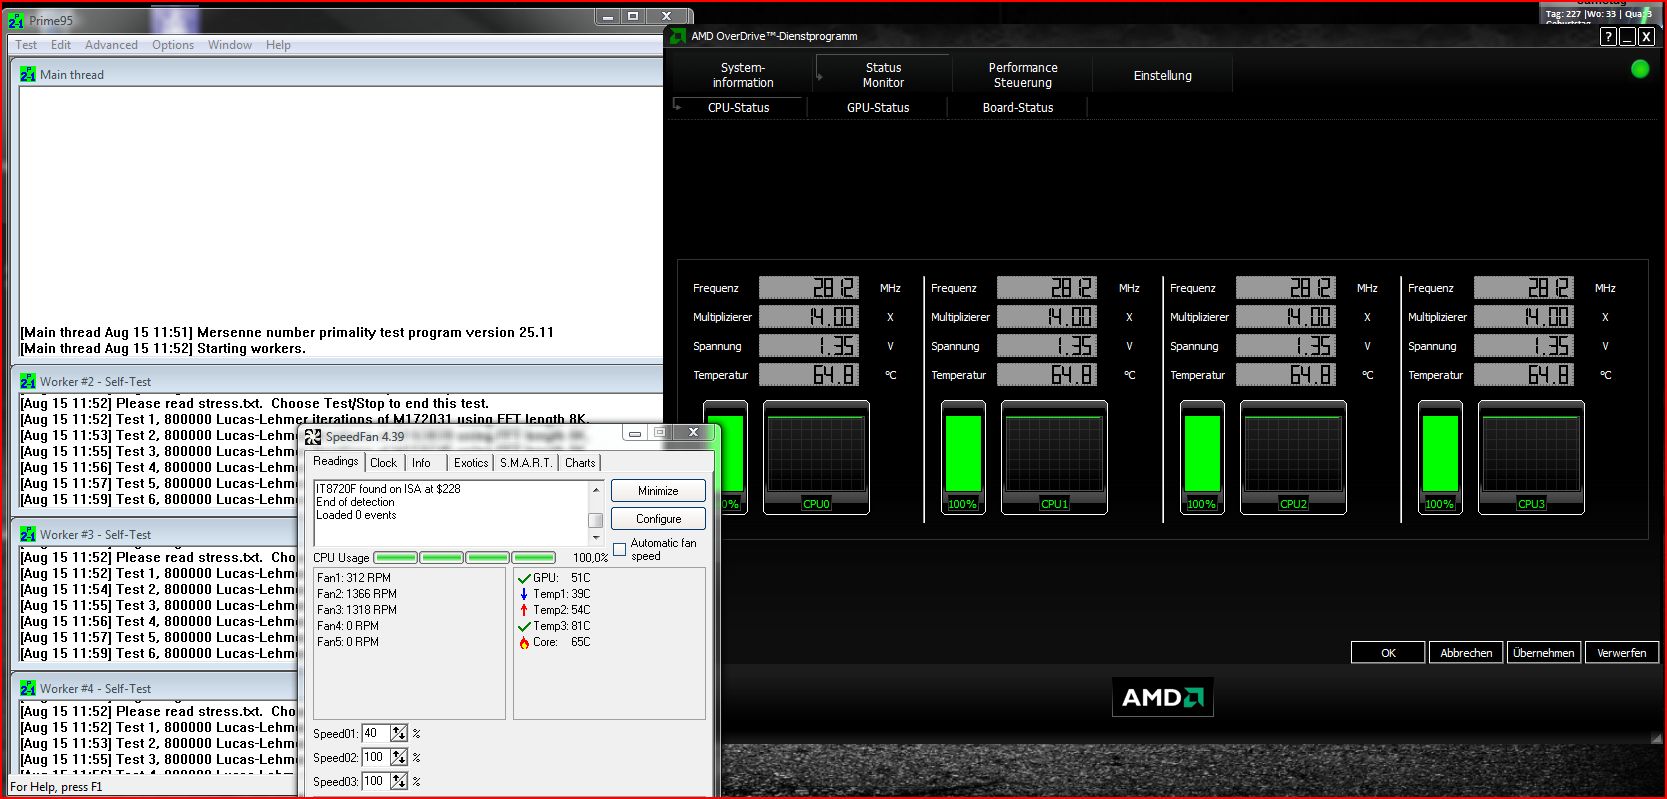1667x799 pixels.
Task: Switch to the Clock tab in SpeedFan
Action: point(383,463)
